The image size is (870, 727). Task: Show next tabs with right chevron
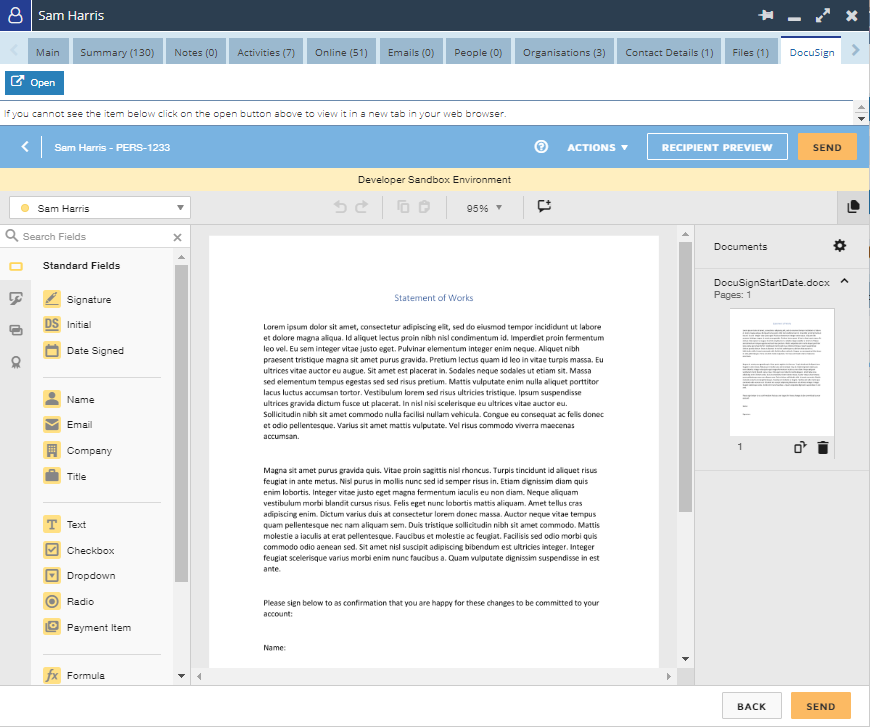coord(856,51)
